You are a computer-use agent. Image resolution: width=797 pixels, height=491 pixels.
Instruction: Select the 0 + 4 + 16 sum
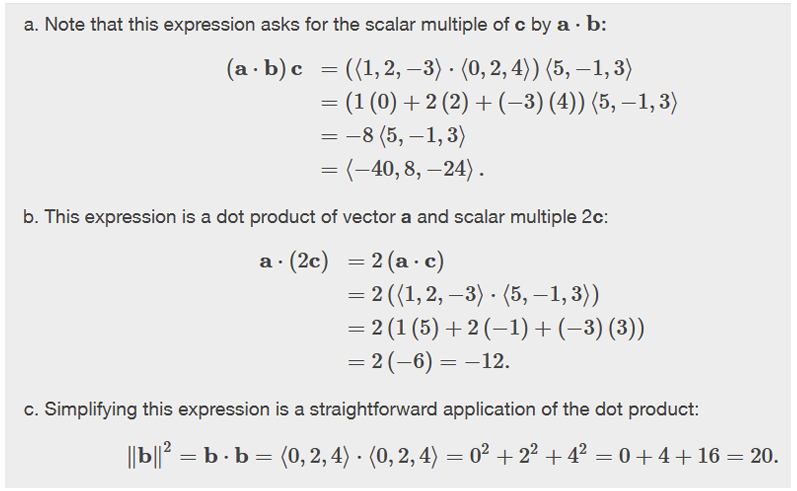point(672,455)
